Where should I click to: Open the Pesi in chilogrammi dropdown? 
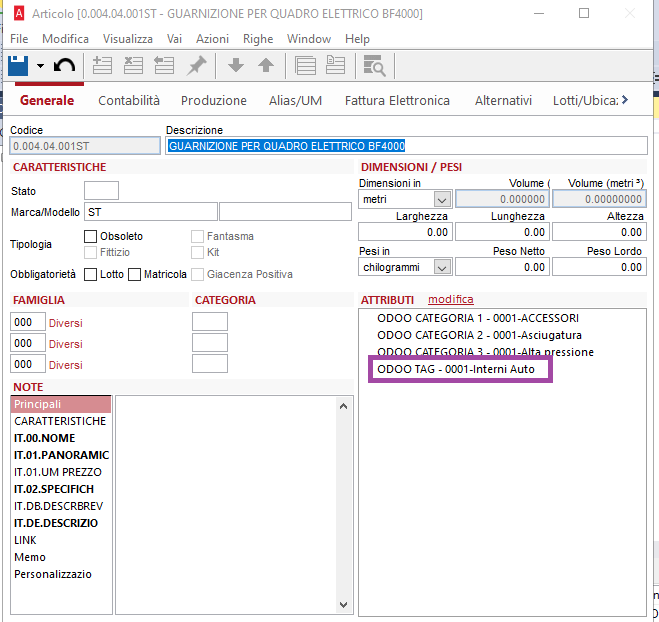pos(441,268)
